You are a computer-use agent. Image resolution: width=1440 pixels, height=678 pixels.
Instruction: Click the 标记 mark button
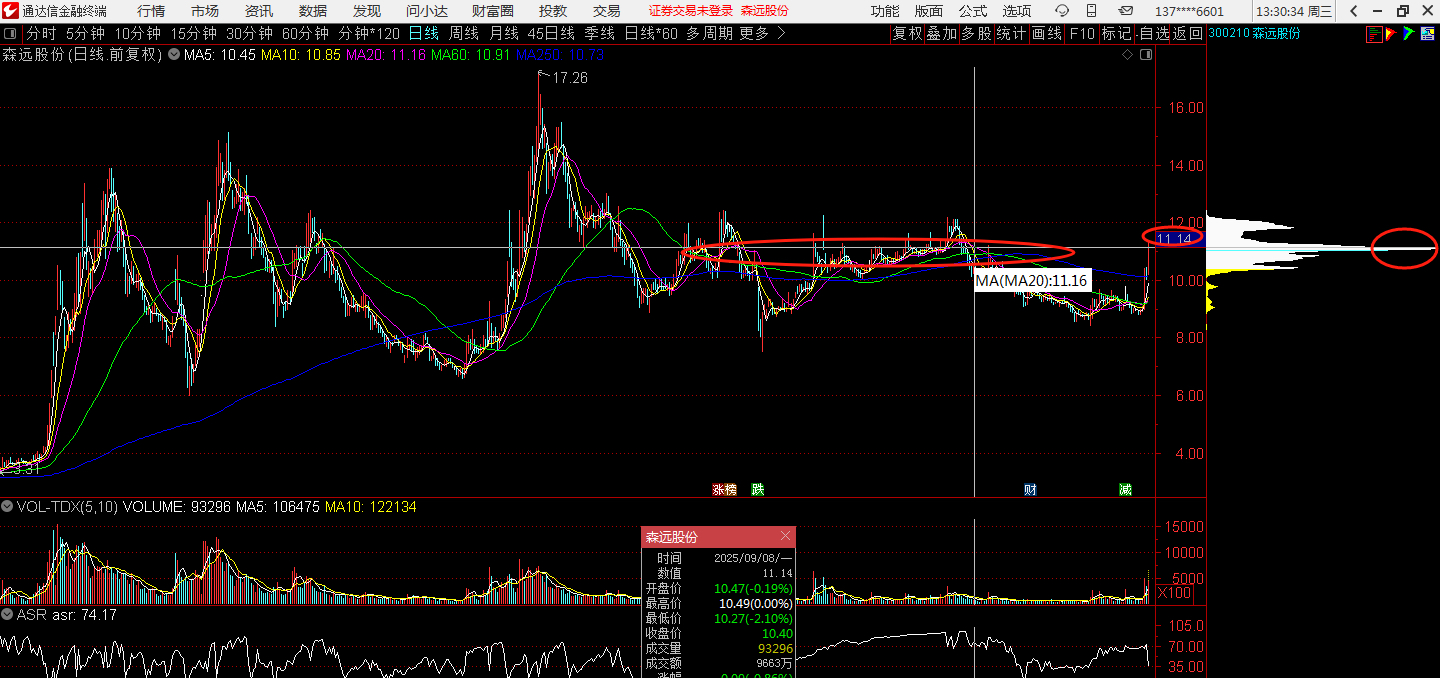1116,34
